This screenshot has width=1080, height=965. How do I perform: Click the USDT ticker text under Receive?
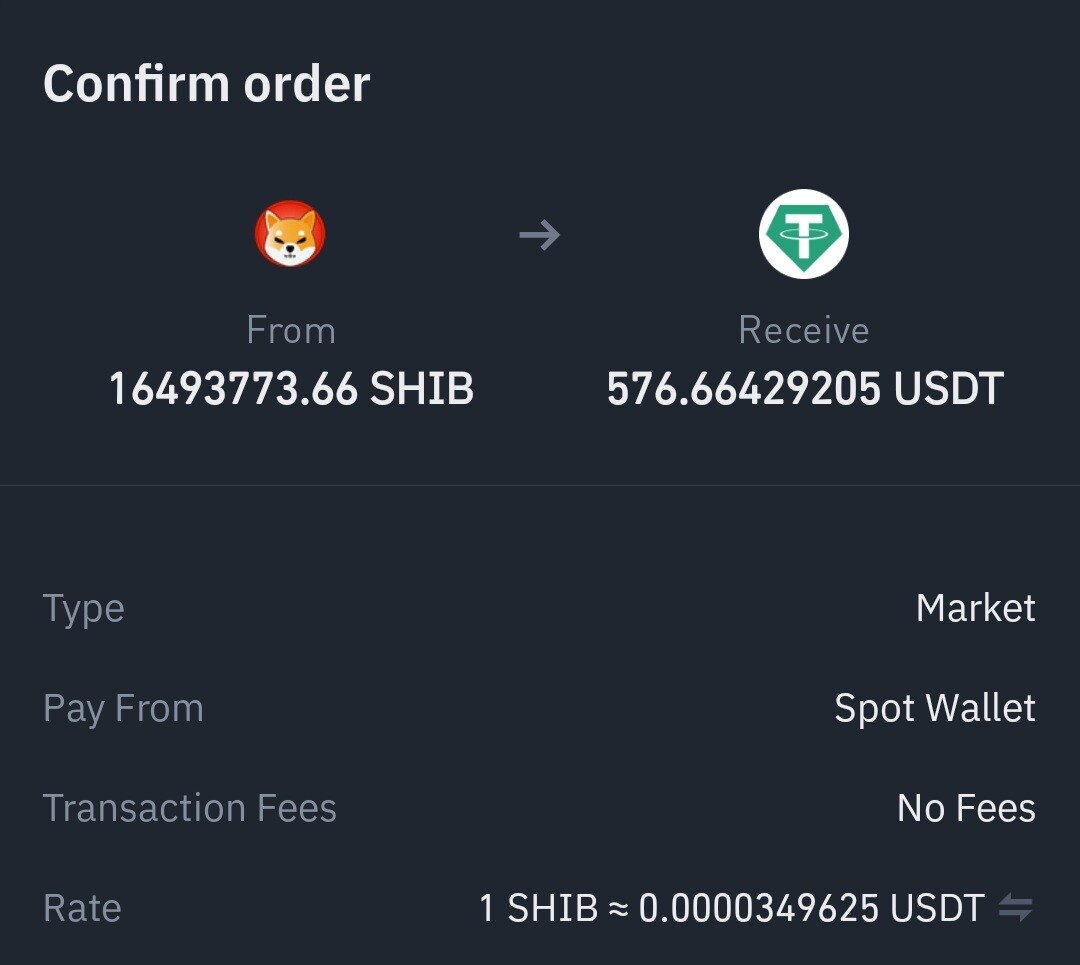point(948,388)
